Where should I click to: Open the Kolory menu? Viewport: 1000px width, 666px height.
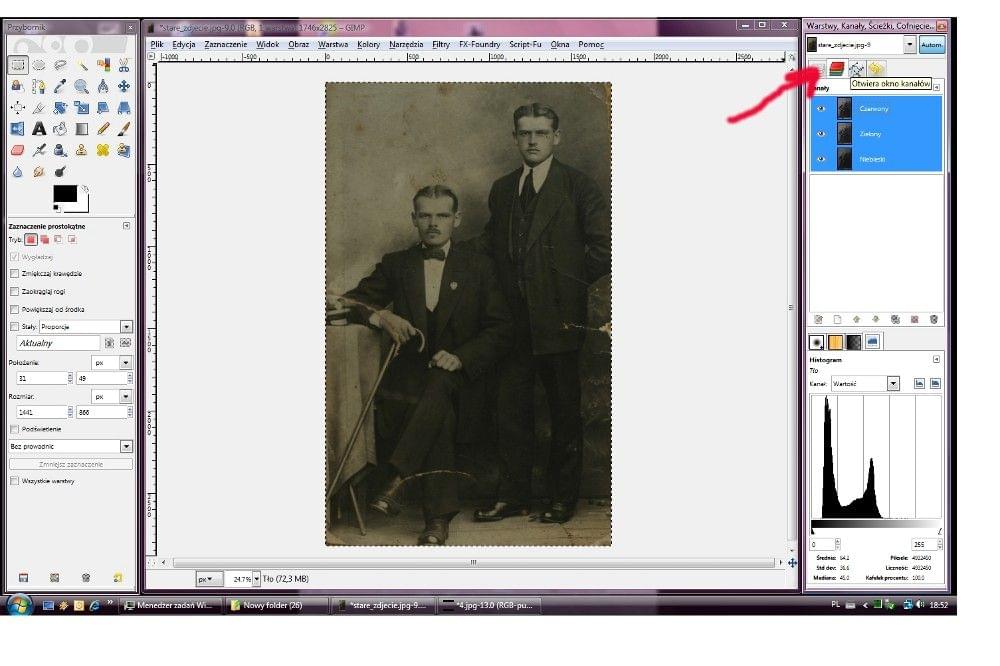(x=368, y=44)
